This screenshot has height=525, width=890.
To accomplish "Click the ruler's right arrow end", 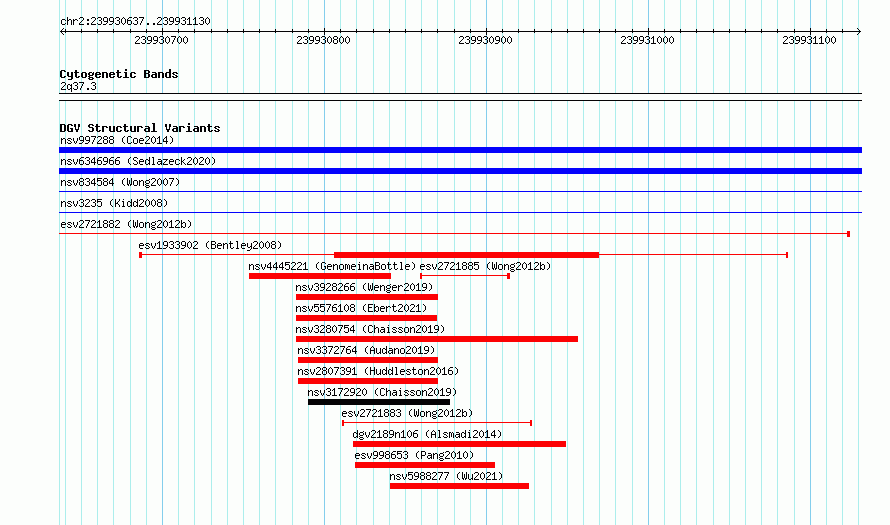I will pos(858,31).
